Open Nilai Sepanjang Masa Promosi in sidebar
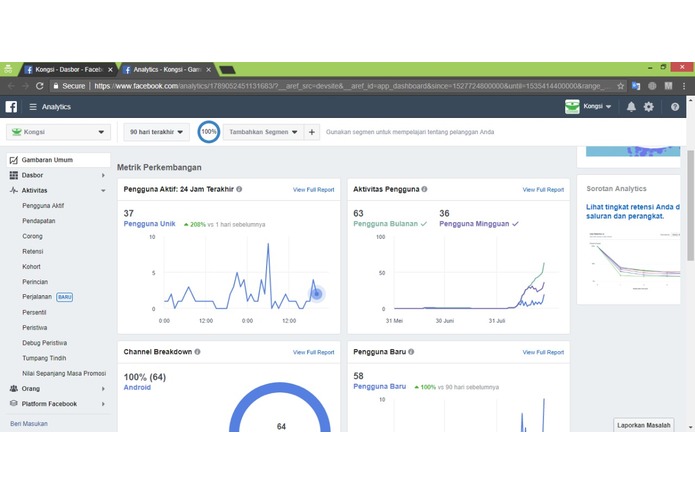This screenshot has width=695, height=494. pos(64,373)
